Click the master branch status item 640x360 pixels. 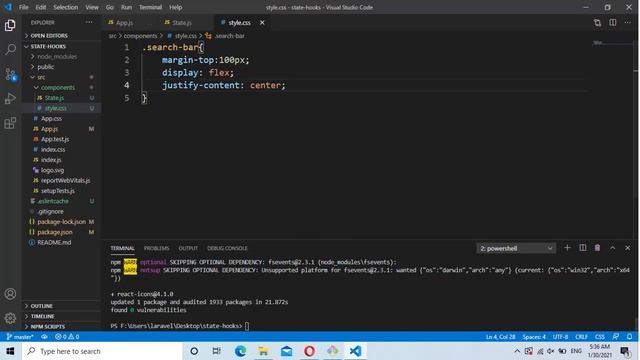20,337
